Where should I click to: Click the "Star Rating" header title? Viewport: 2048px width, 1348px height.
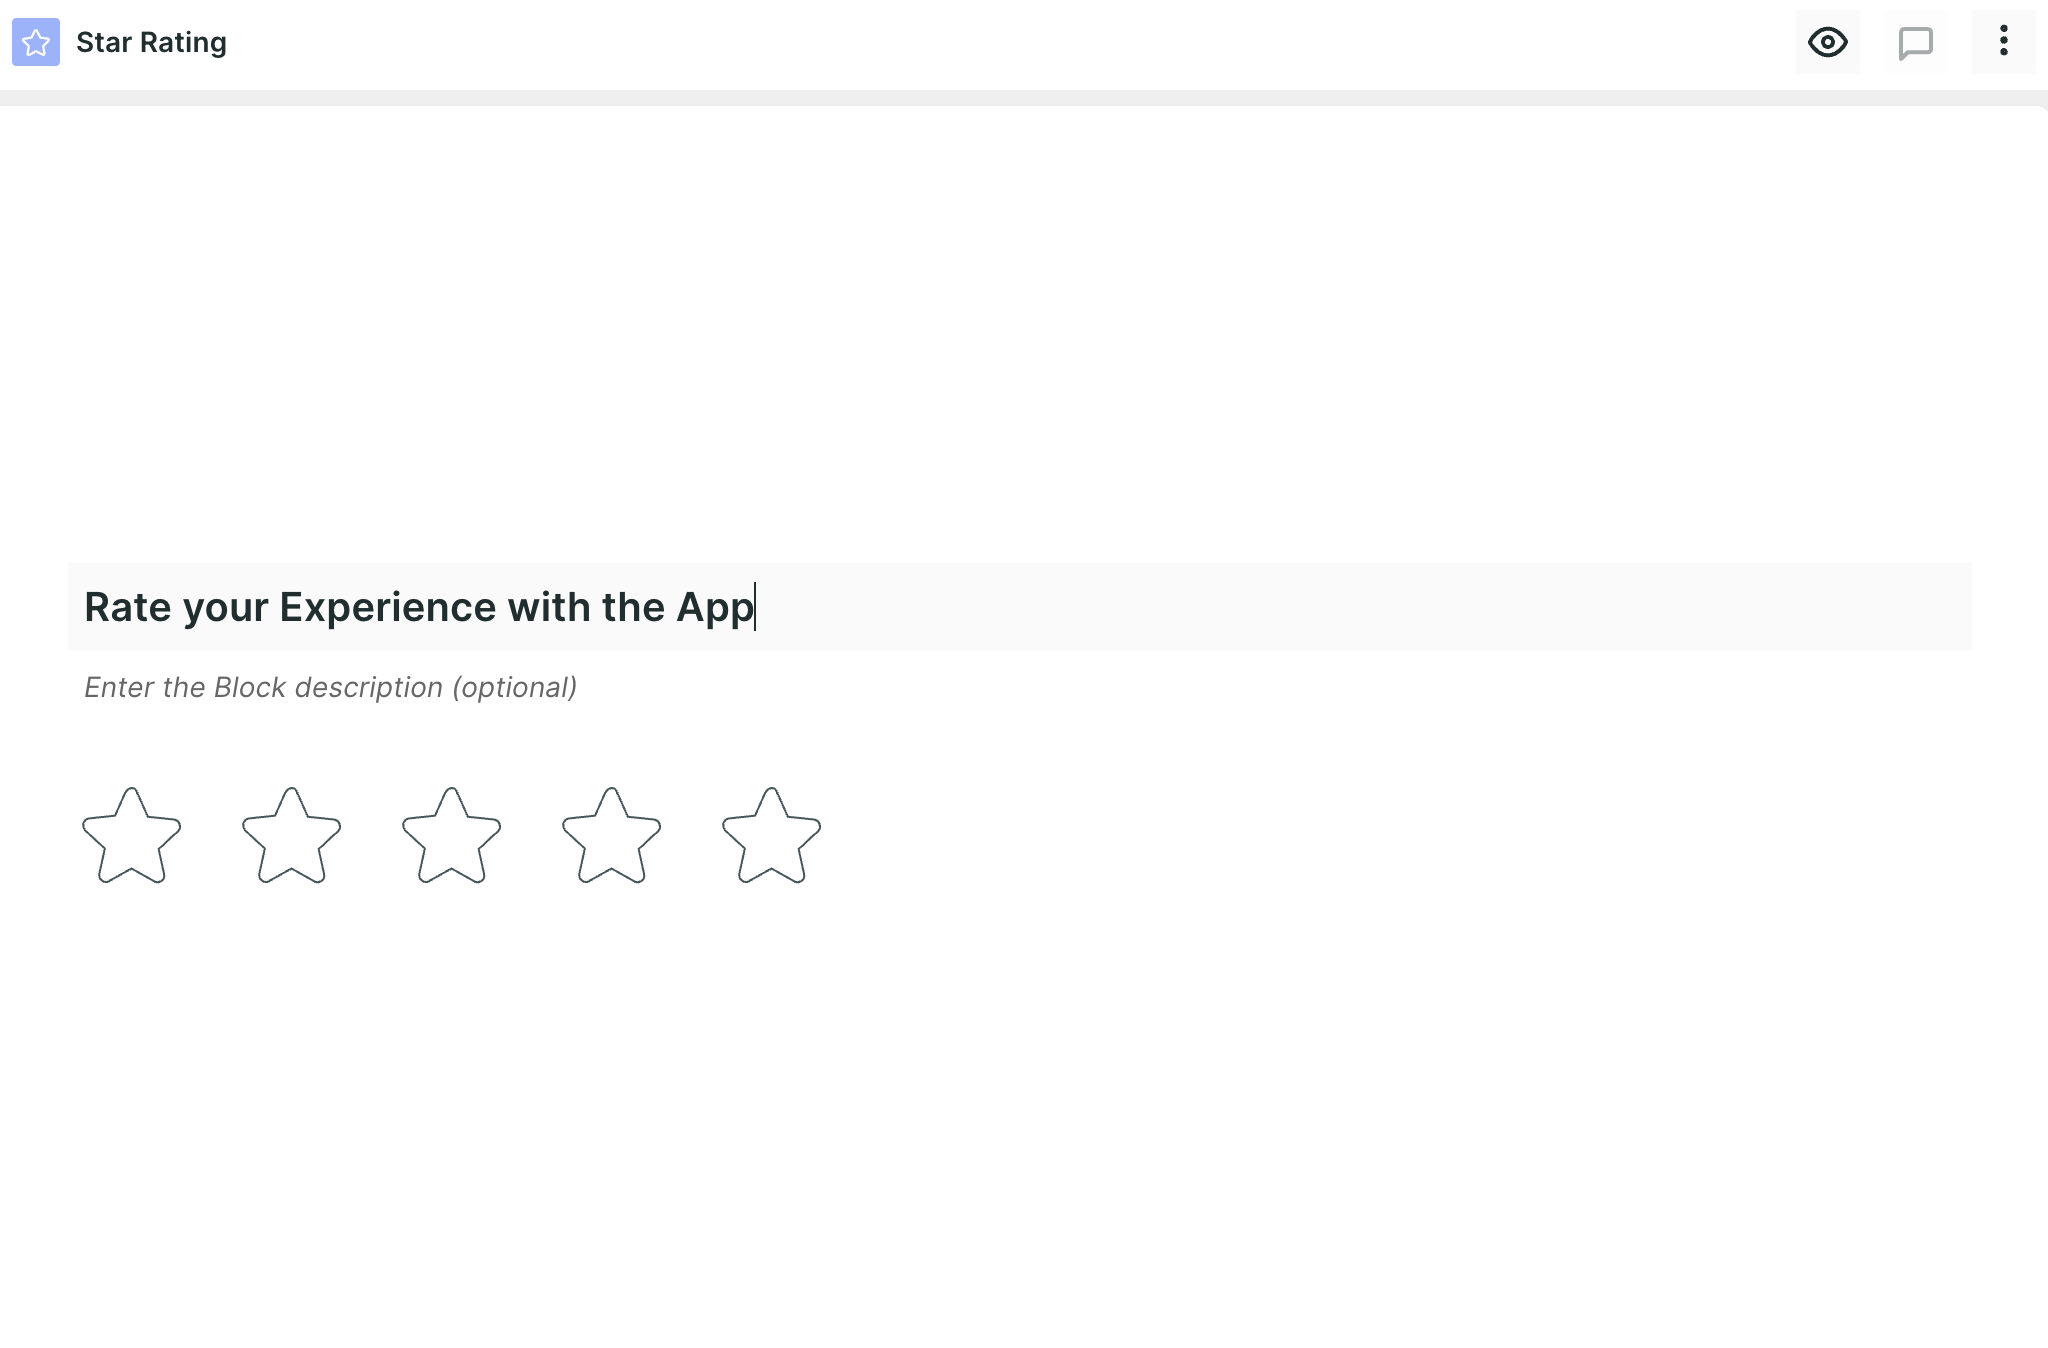(x=151, y=42)
